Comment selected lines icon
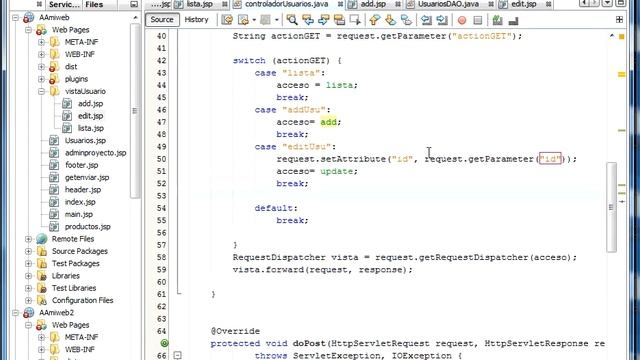This screenshot has width=640, height=360. coord(497,20)
